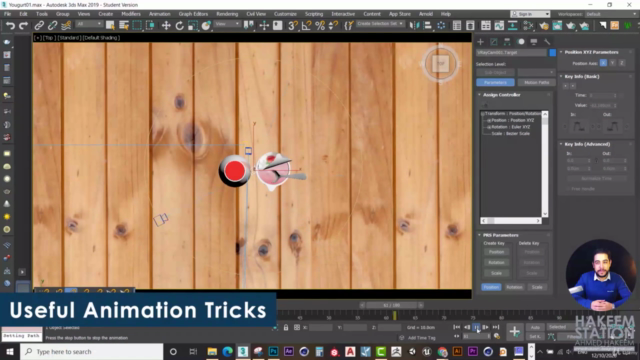
Task: Click the Go to Start playback button
Action: pyautogui.click(x=457, y=327)
